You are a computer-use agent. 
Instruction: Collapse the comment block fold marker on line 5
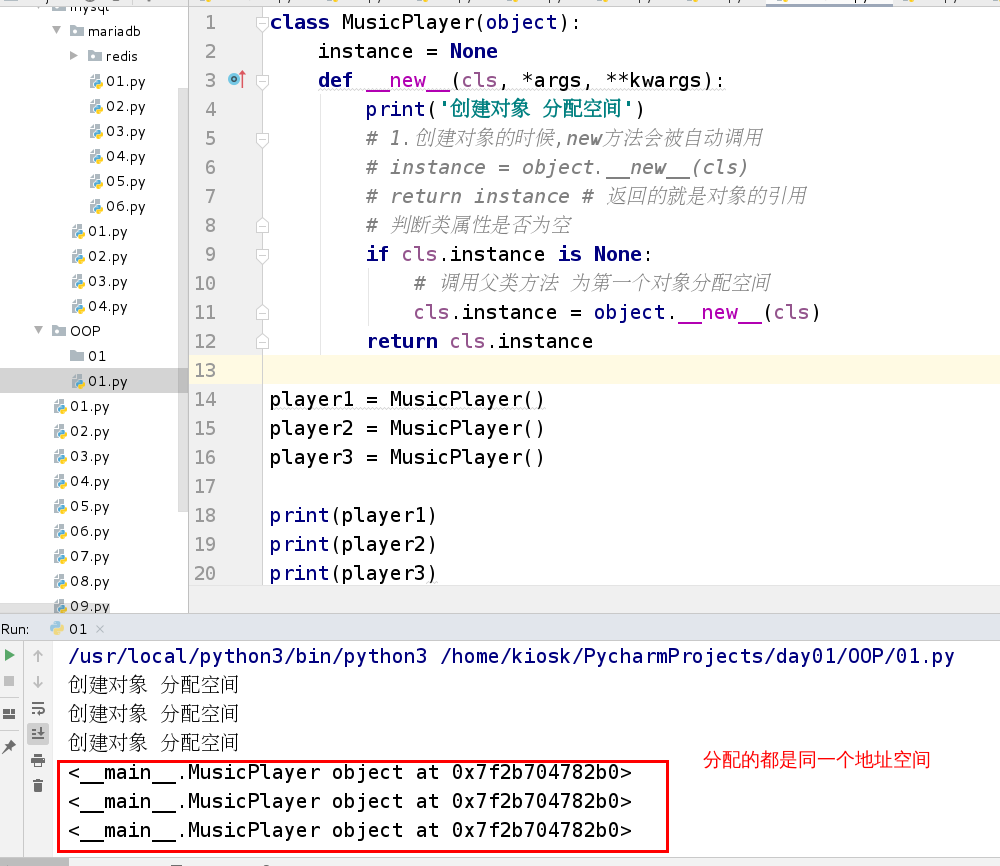pyautogui.click(x=262, y=139)
